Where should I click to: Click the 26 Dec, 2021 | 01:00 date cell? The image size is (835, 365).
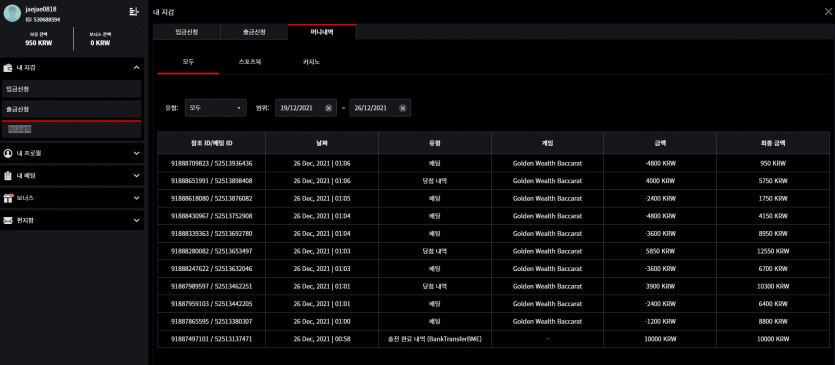click(322, 321)
